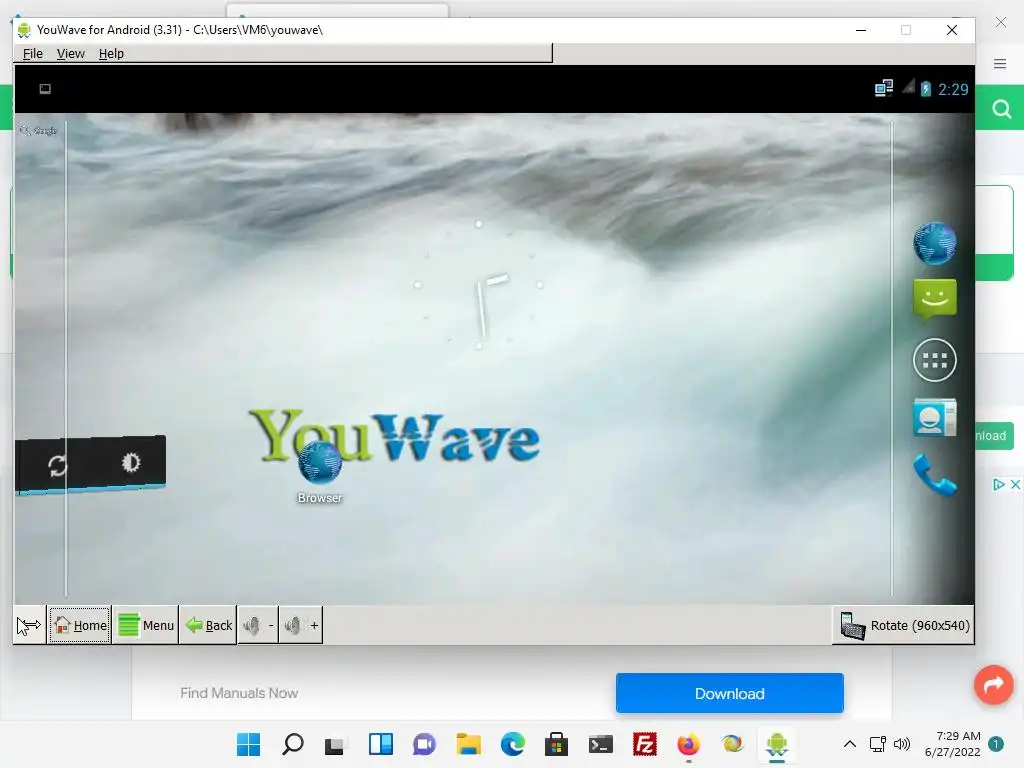Open the hamburger menu in background browser

[1000, 63]
